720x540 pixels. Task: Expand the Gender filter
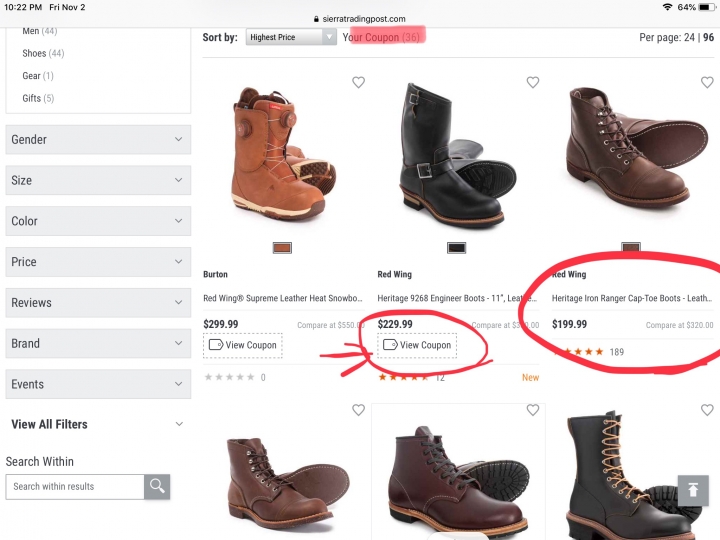[x=98, y=140]
